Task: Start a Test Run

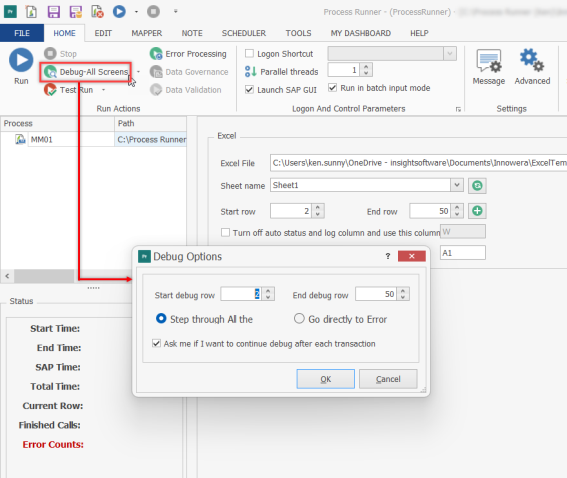Action: (69, 90)
